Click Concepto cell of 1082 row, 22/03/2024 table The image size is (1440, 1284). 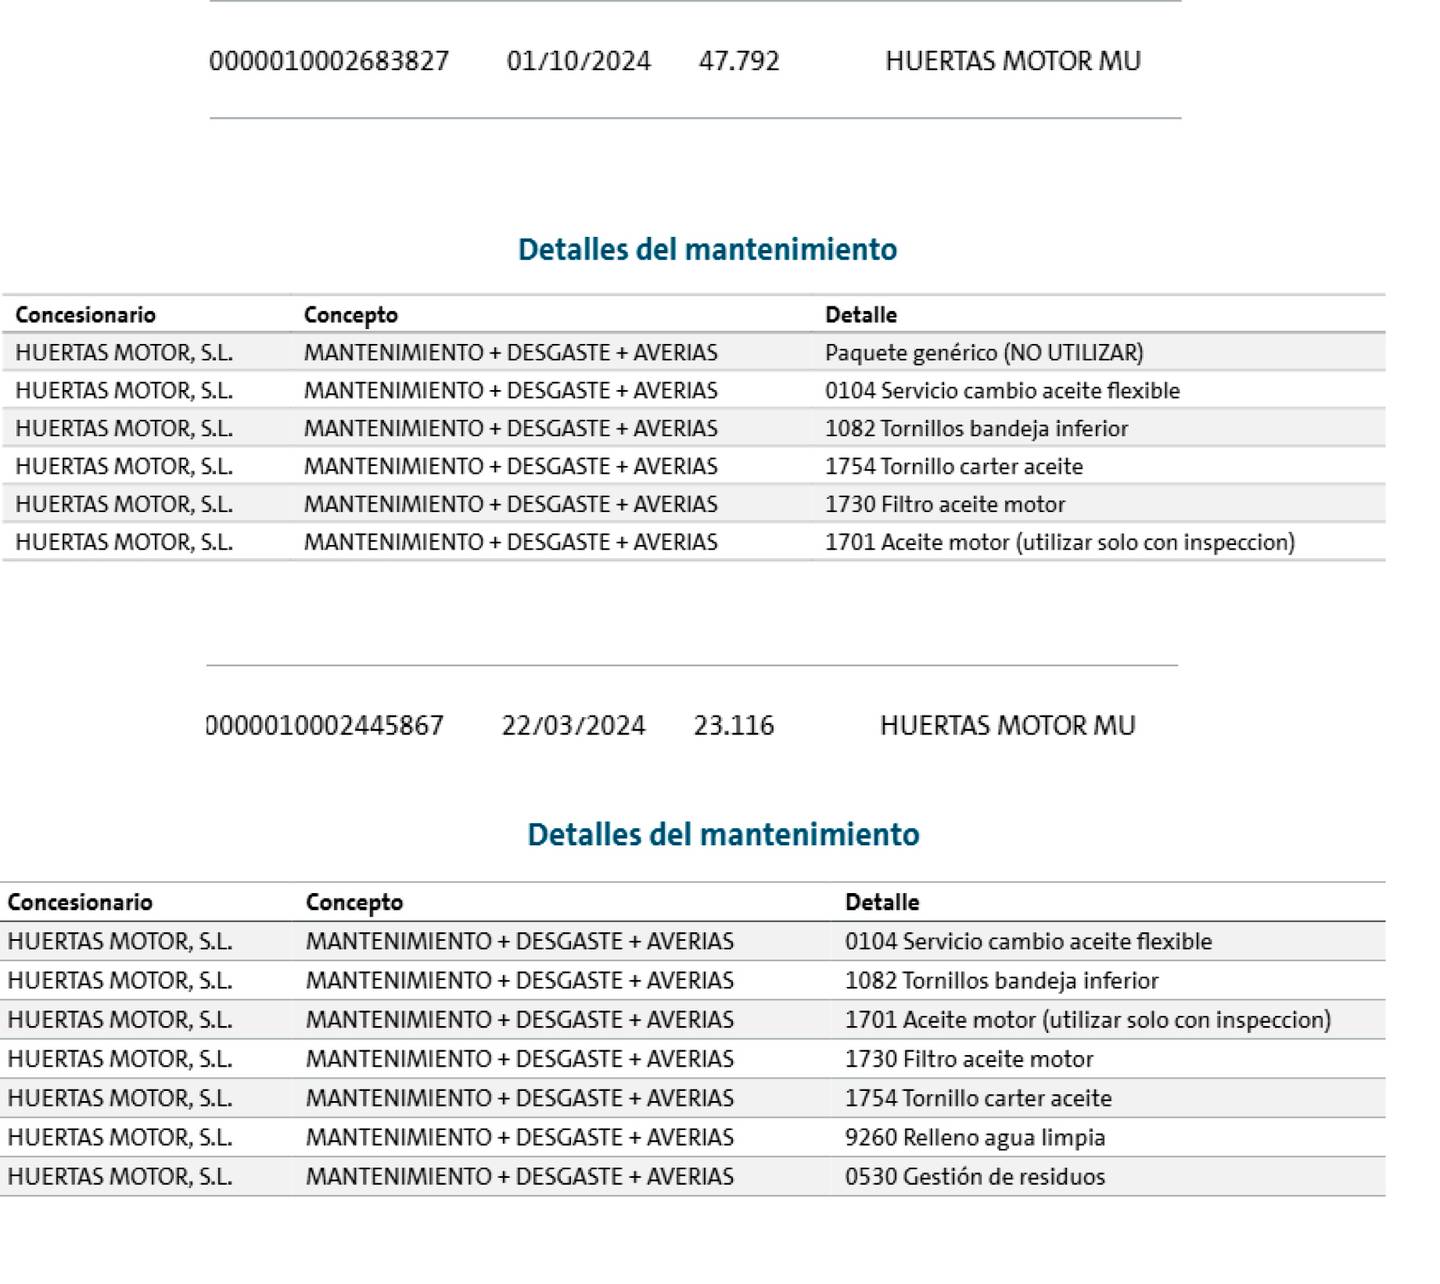click(x=520, y=981)
